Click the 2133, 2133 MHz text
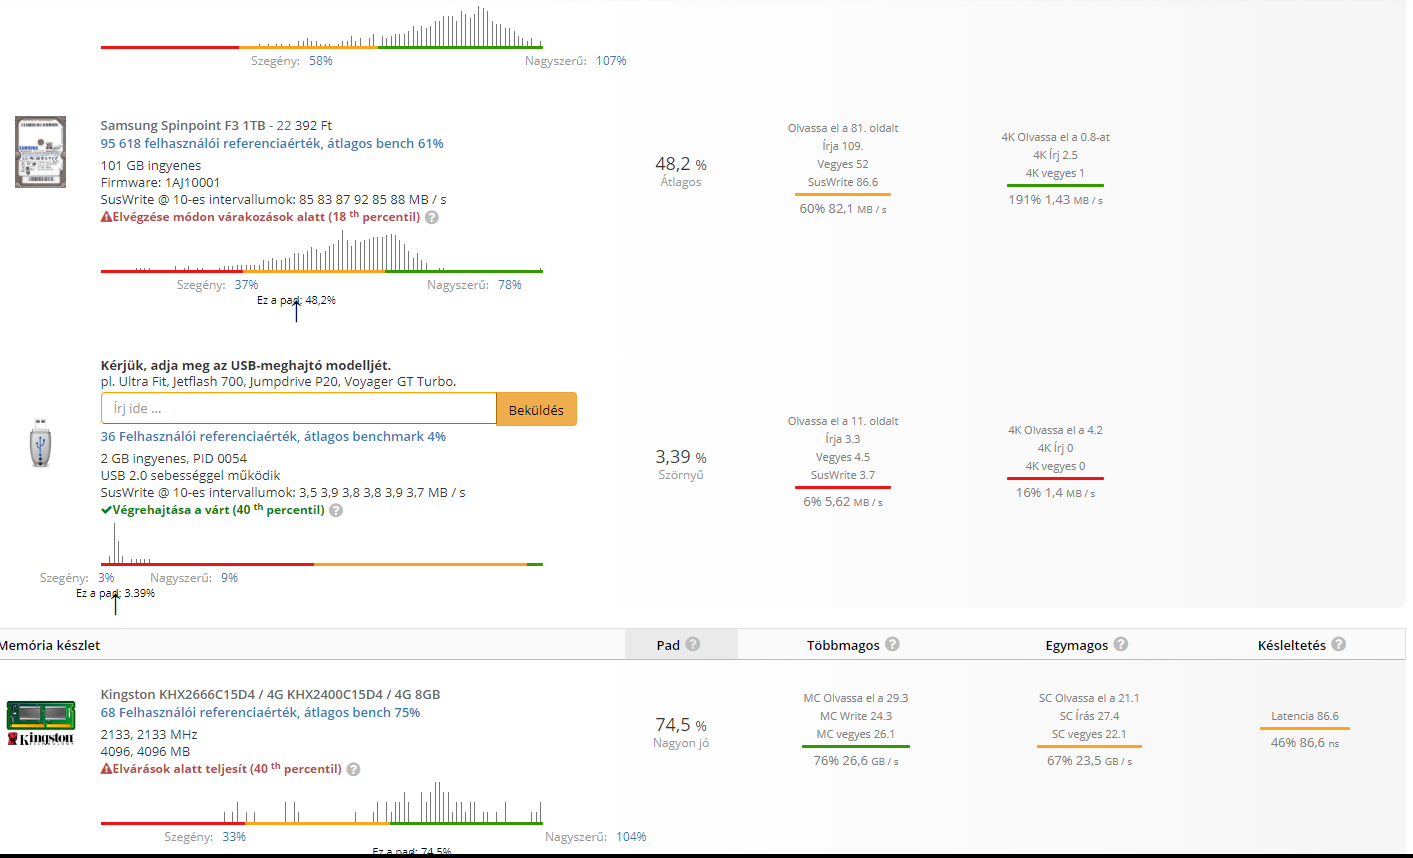Screen dimensions: 1413x858 coord(149,735)
